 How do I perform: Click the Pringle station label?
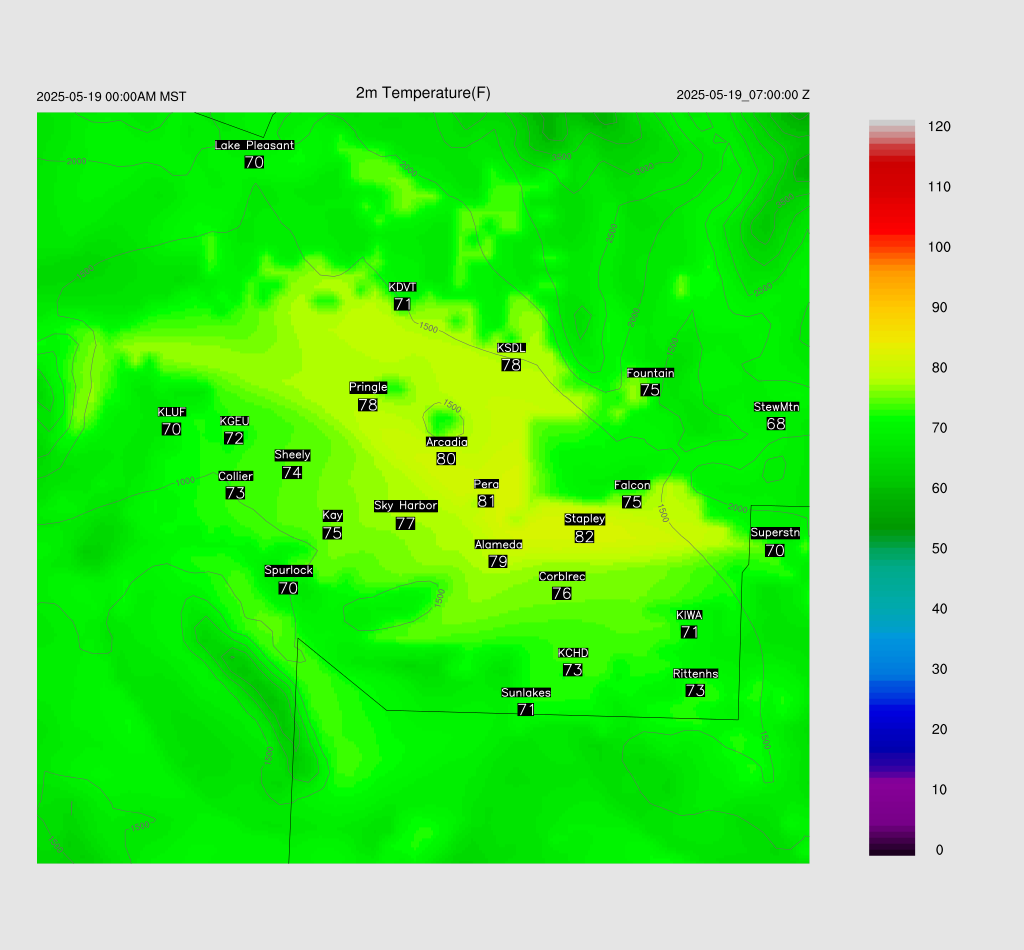point(368,387)
